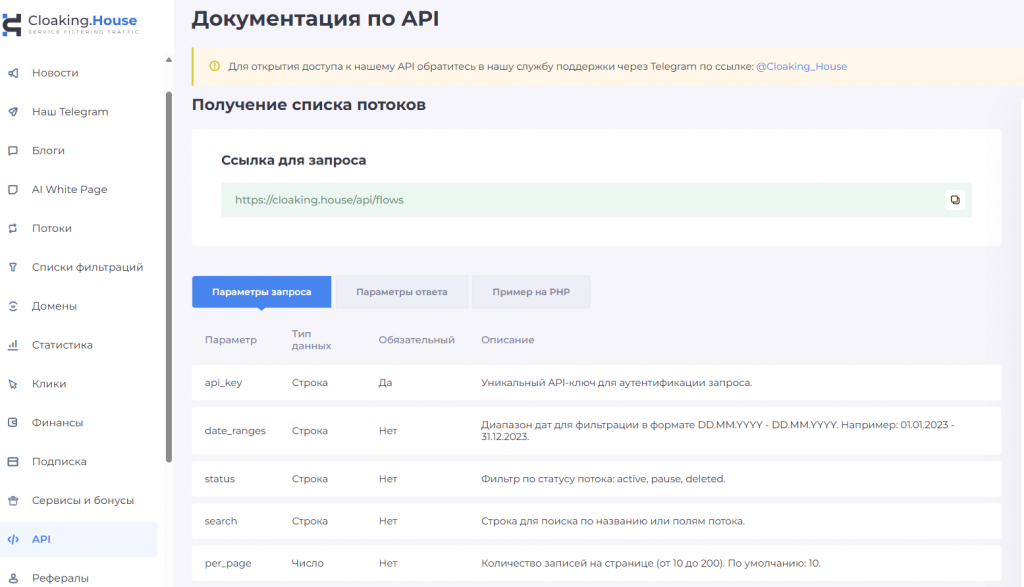Click the api_key description Уникальный API-ключ
This screenshot has width=1024, height=587.
pos(616,383)
